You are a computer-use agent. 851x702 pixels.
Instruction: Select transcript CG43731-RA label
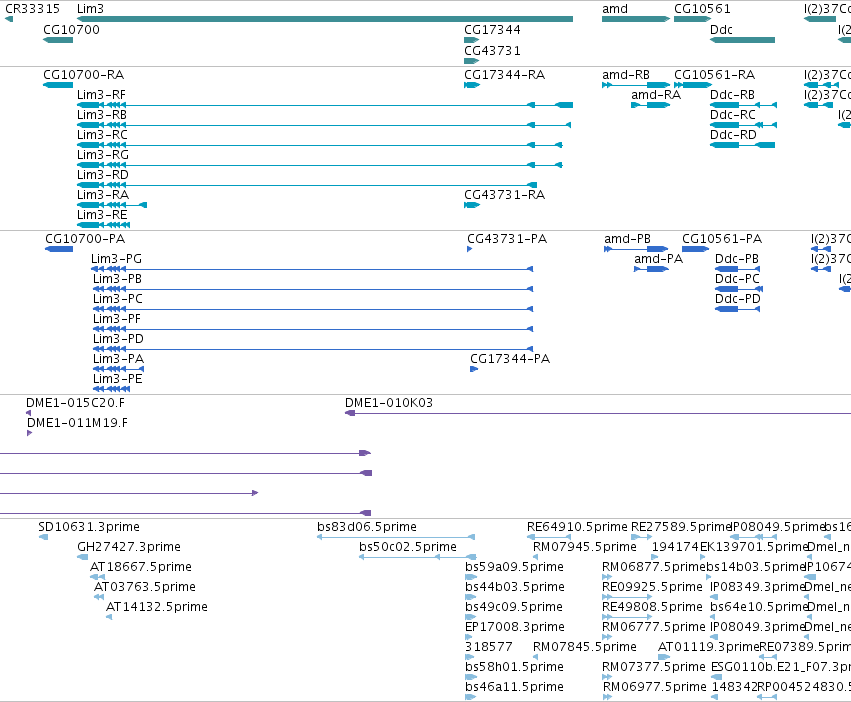click(505, 195)
